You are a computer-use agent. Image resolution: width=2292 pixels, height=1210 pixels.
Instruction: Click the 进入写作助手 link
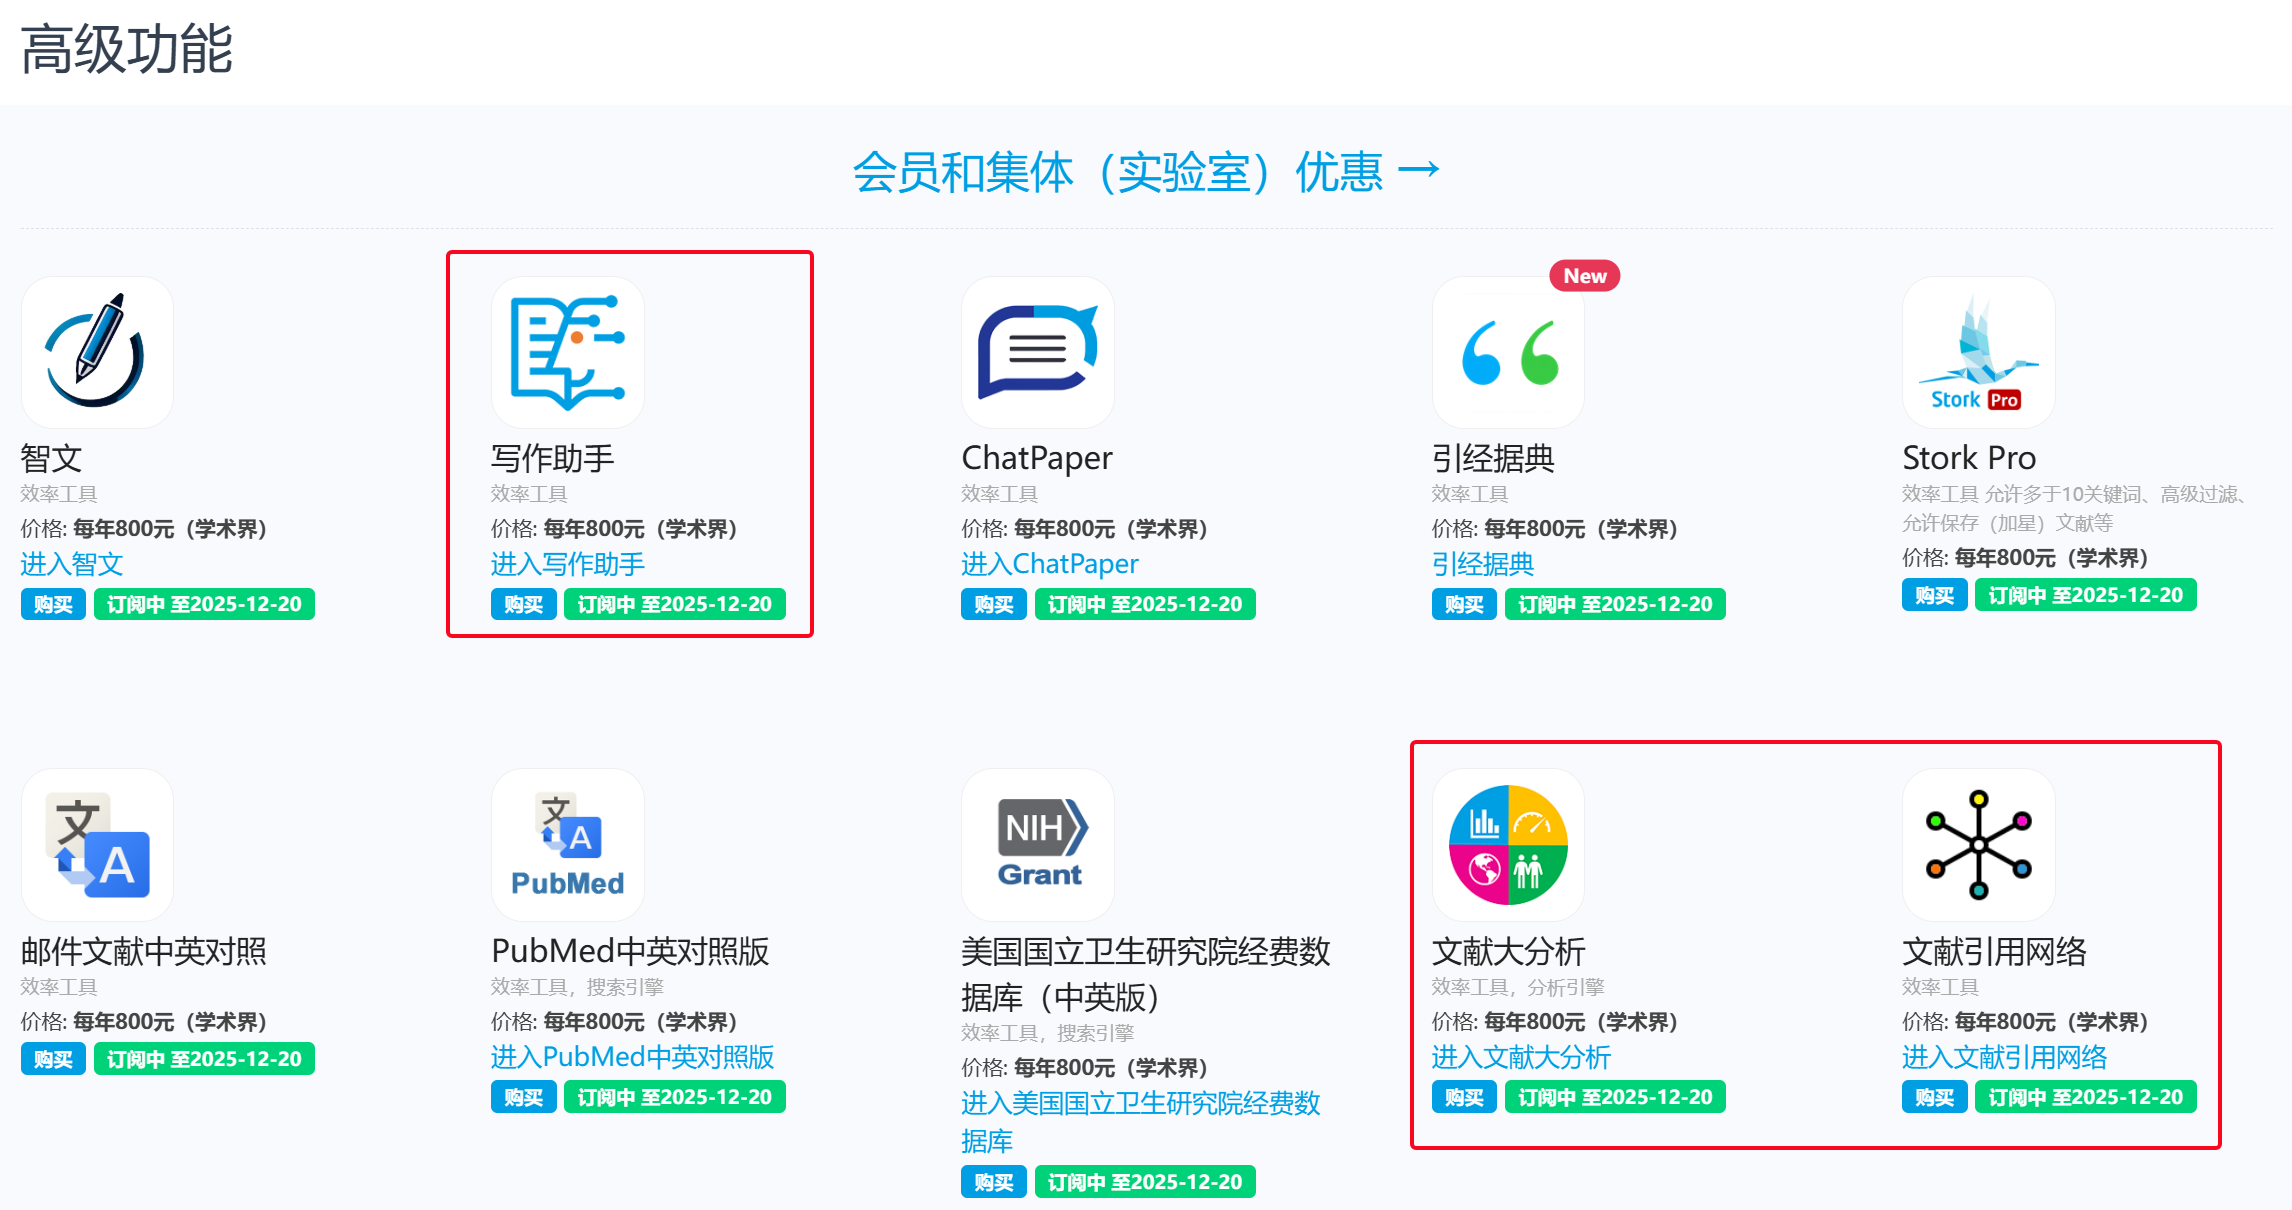[x=567, y=564]
